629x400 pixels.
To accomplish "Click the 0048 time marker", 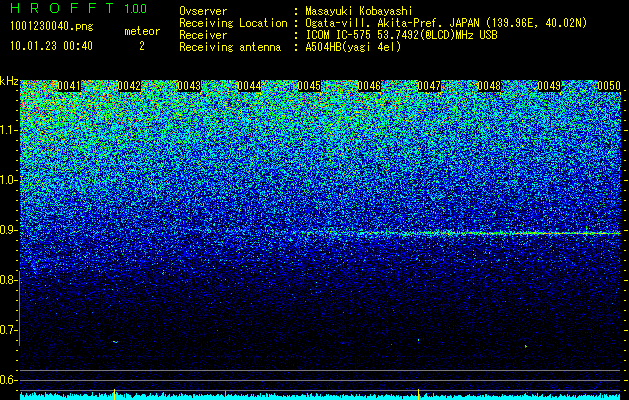I will [489, 86].
